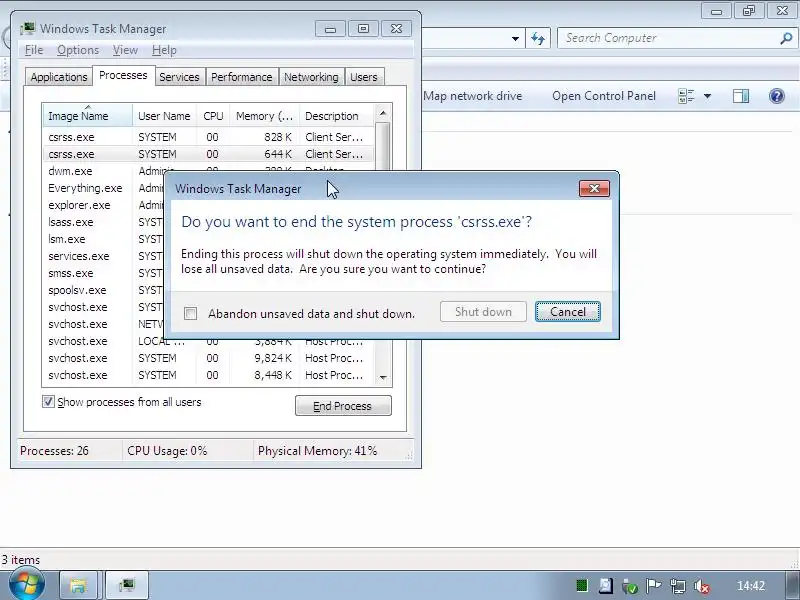Click Open Control Panel in Explorer
This screenshot has width=800, height=600.
coord(604,96)
